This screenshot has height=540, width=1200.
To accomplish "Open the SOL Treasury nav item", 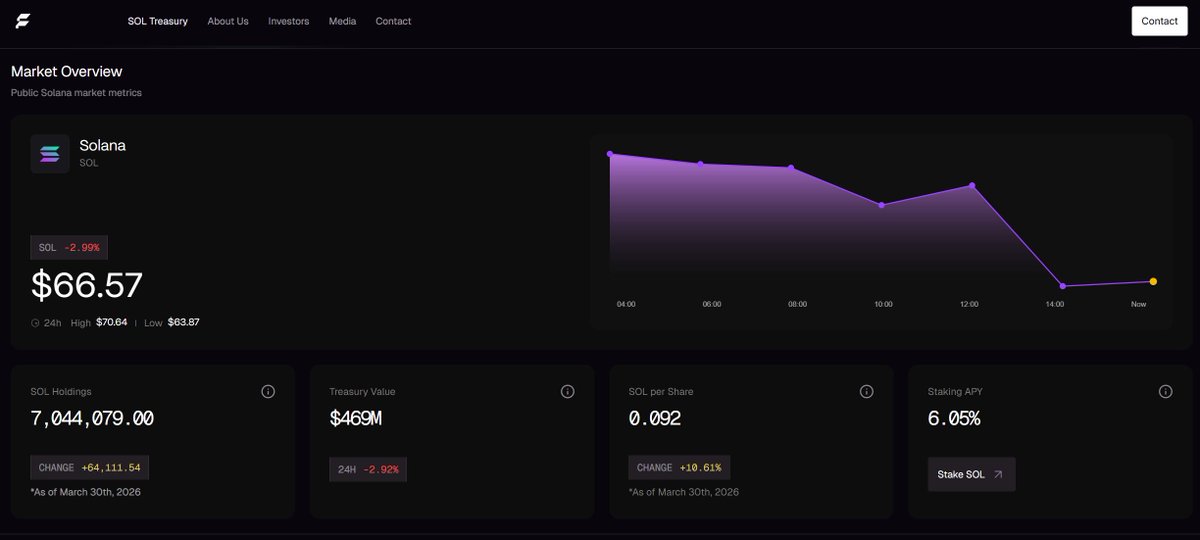I will (158, 21).
